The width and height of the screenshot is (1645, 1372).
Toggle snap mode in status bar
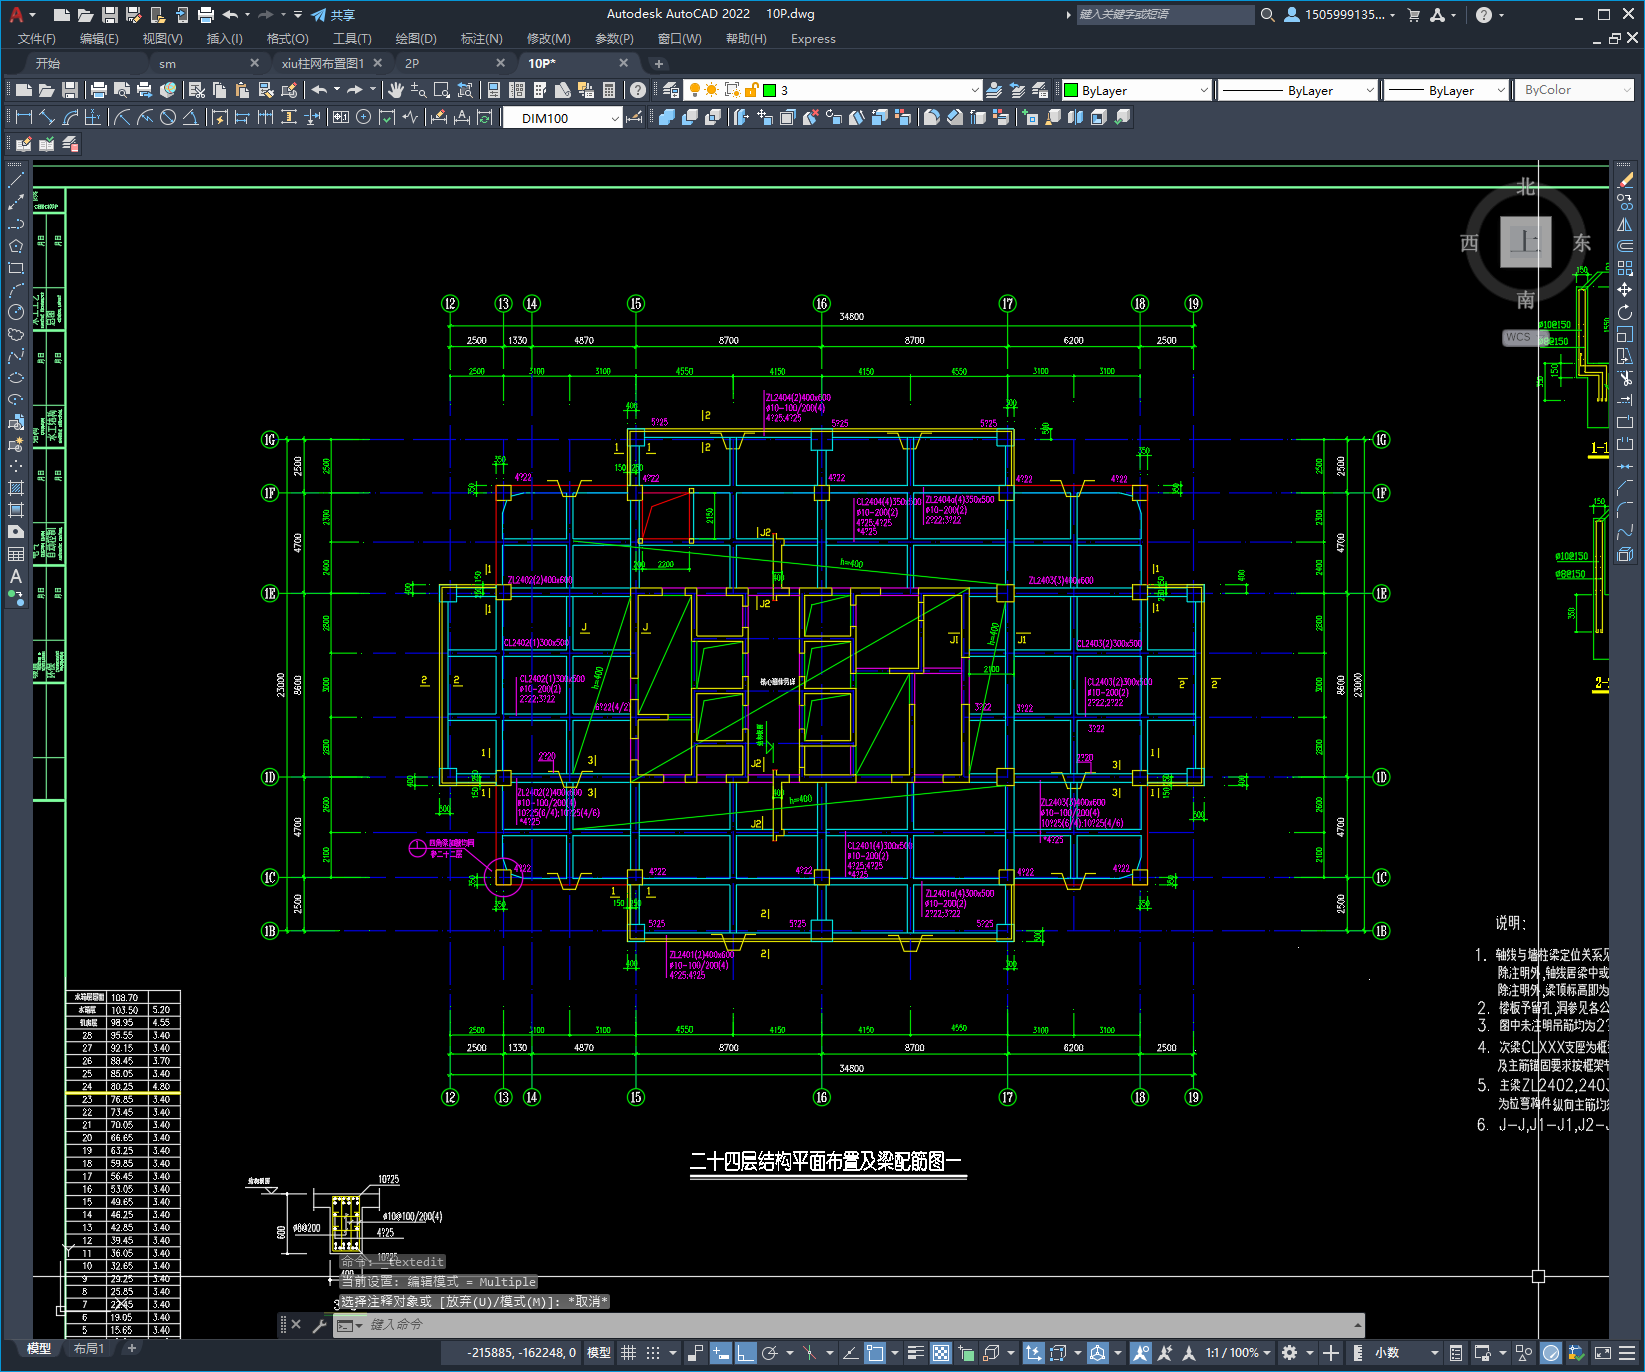click(653, 1353)
